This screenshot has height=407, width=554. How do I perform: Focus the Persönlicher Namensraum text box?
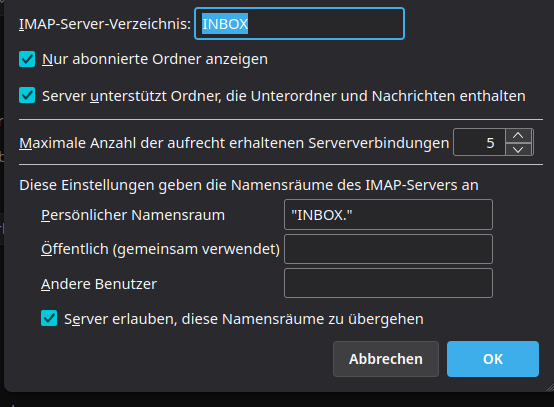tap(388, 214)
